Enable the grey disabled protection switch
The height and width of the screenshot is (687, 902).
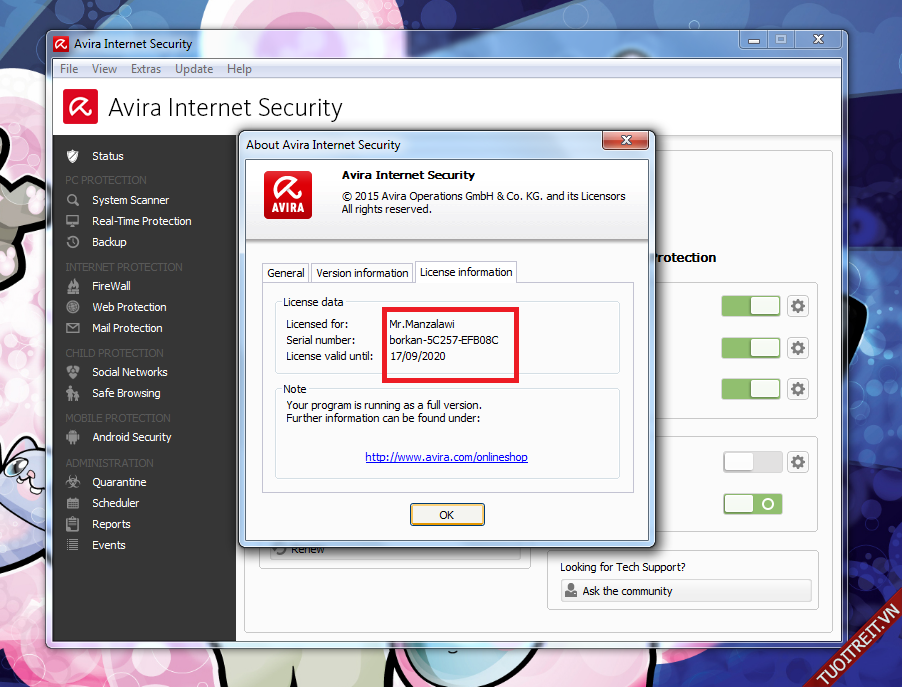point(752,461)
